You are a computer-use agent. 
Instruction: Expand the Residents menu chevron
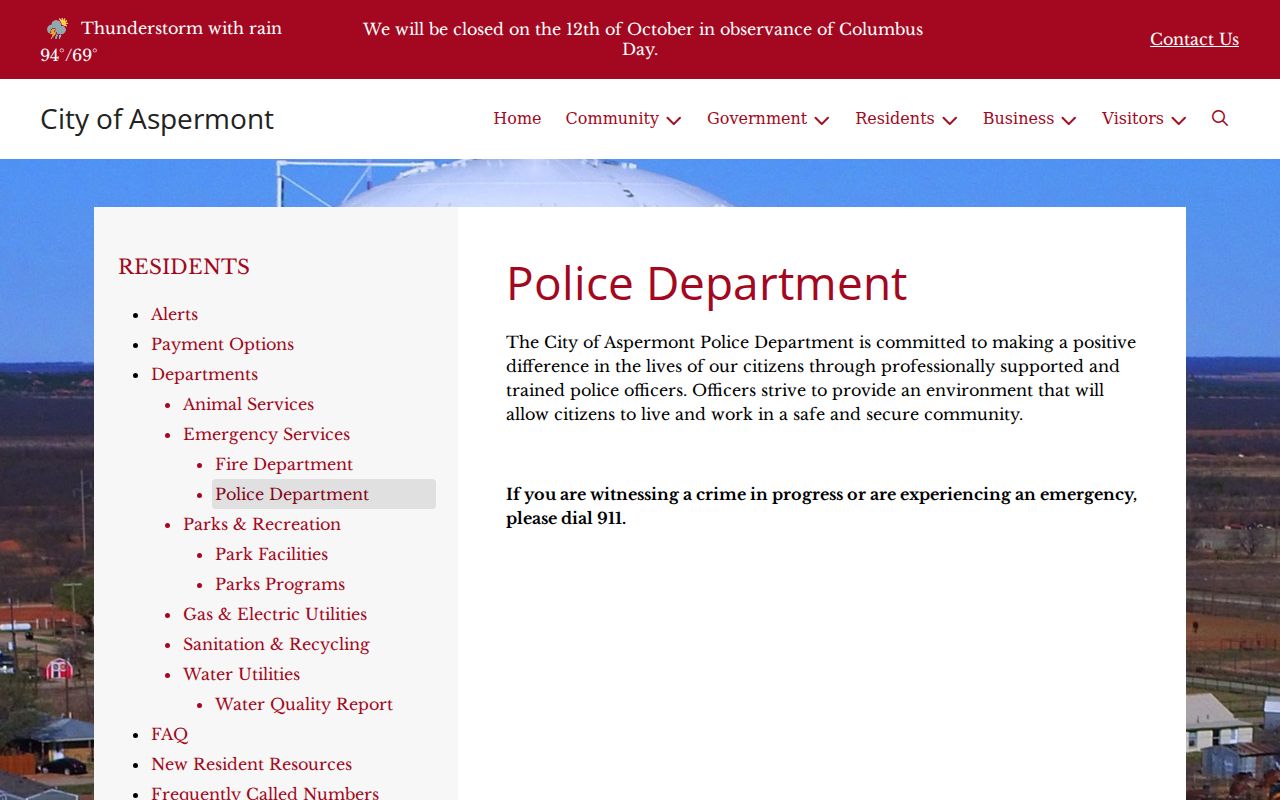pyautogui.click(x=950, y=120)
